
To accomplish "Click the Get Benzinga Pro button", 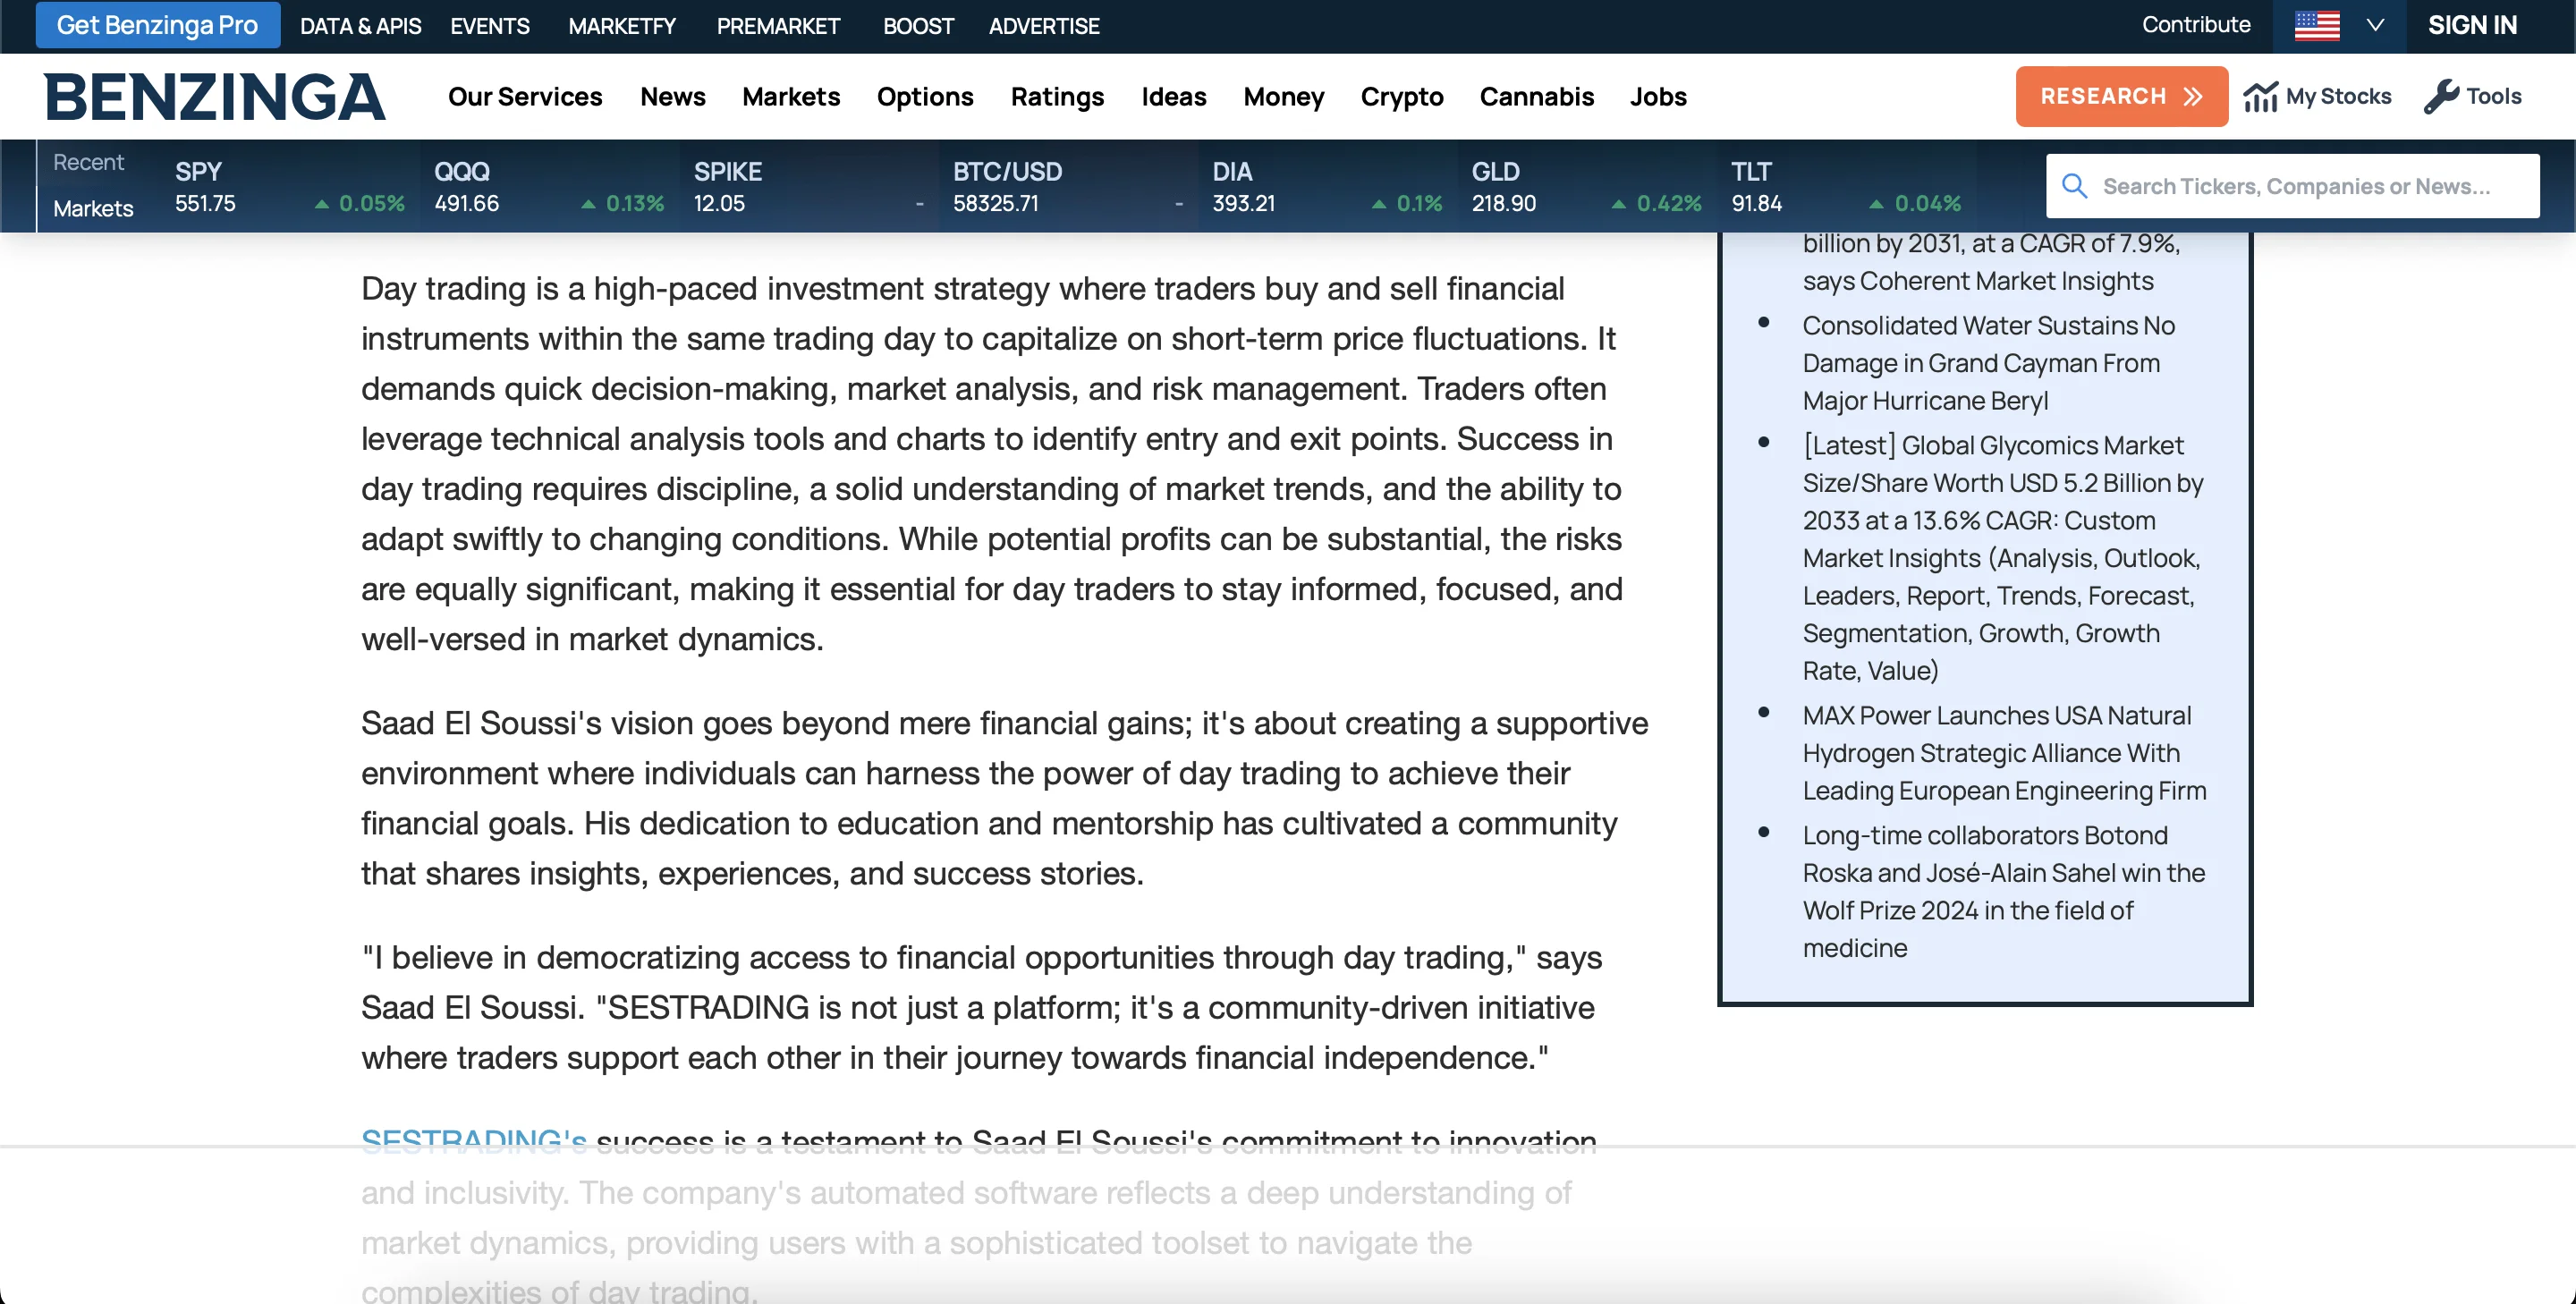I will click(x=157, y=25).
